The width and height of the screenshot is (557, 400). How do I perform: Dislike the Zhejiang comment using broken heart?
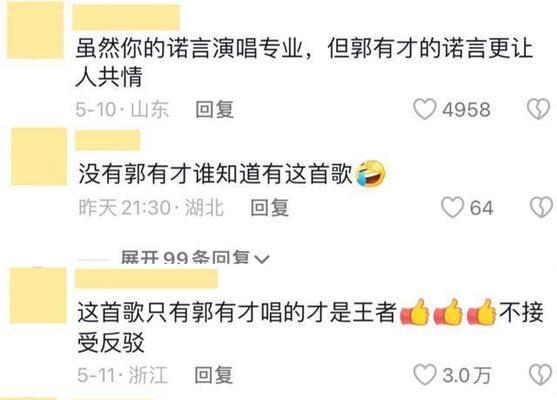[x=540, y=375]
